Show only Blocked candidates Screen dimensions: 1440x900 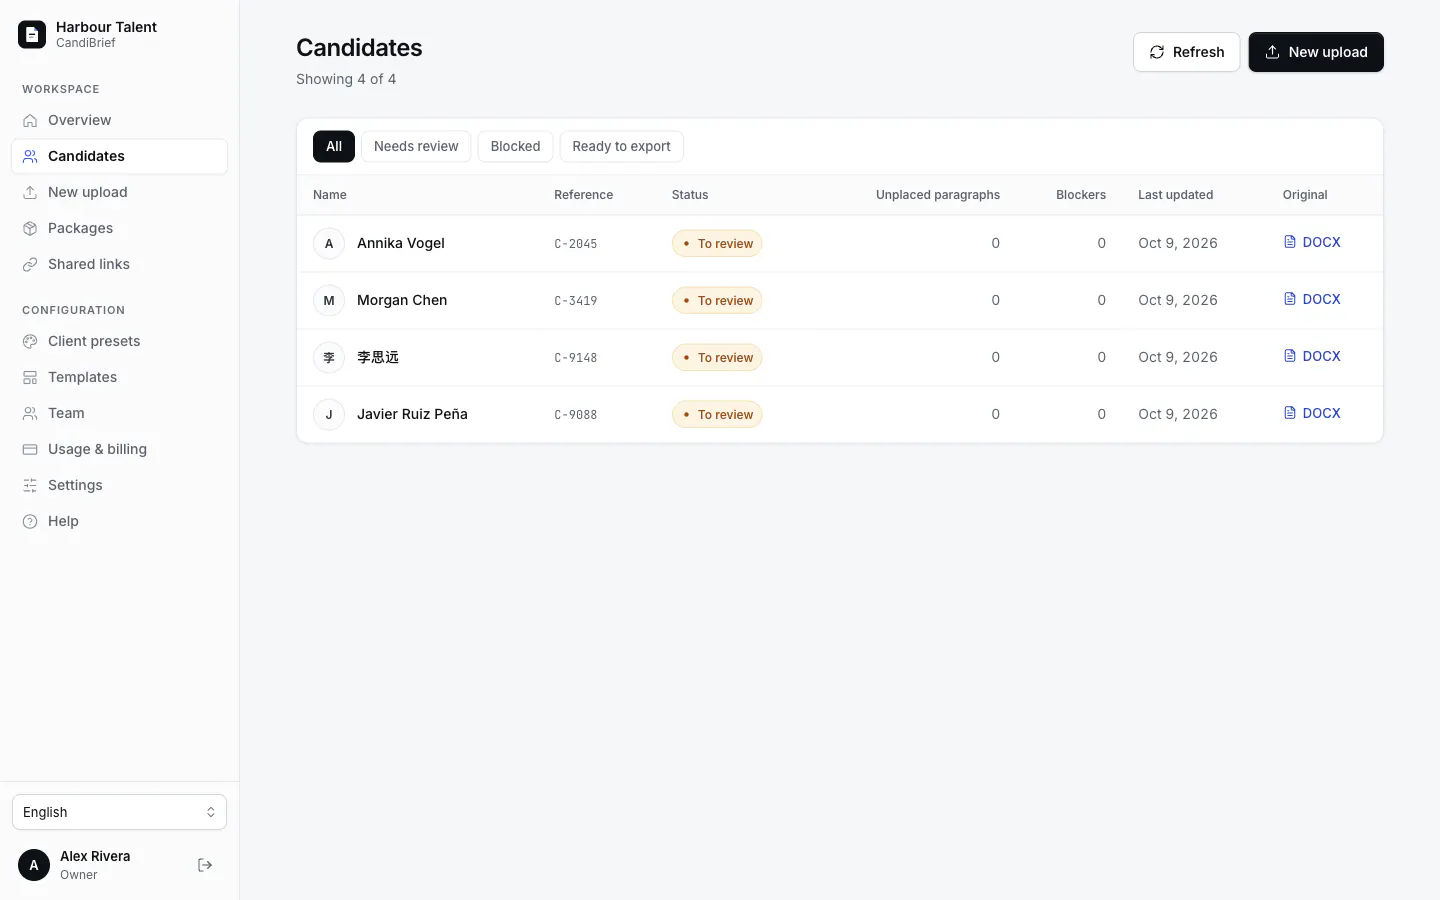pos(515,146)
